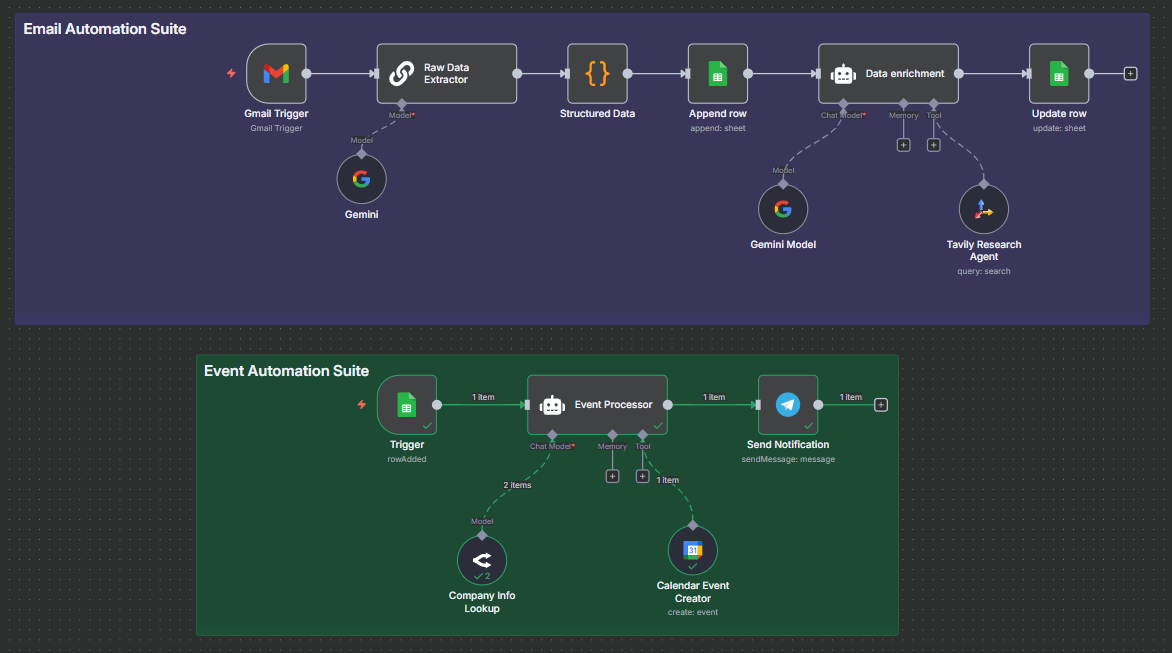Viewport: 1172px width, 653px height.
Task: Select the Email Automation Suite sticky note title
Action: tap(105, 29)
